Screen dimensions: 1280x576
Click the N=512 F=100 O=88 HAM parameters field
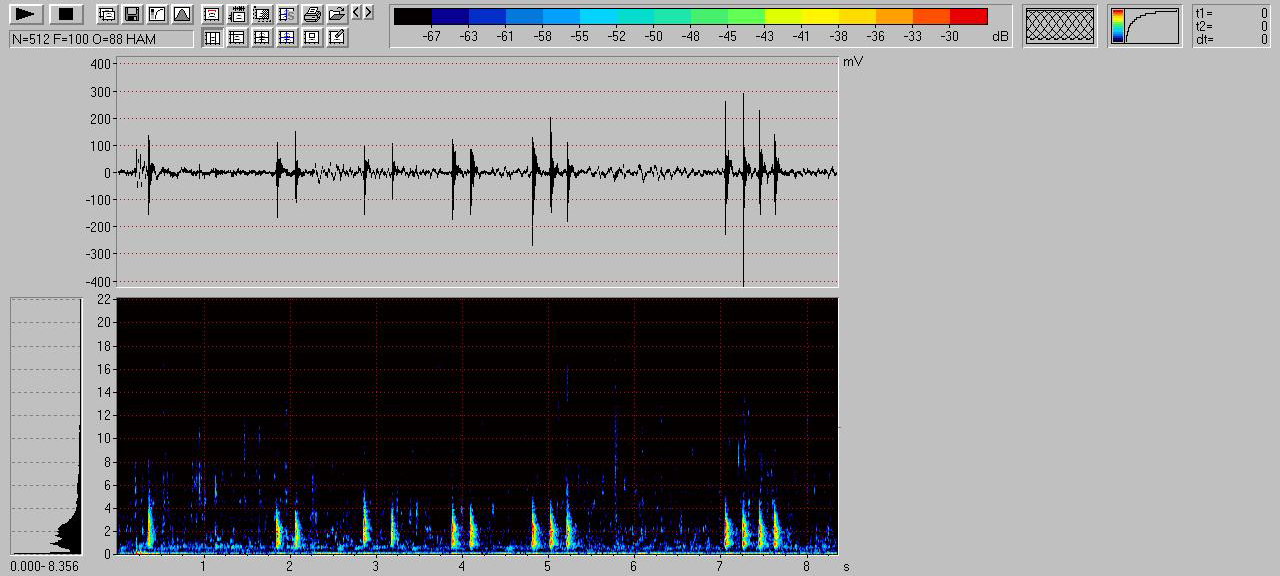(x=101, y=39)
